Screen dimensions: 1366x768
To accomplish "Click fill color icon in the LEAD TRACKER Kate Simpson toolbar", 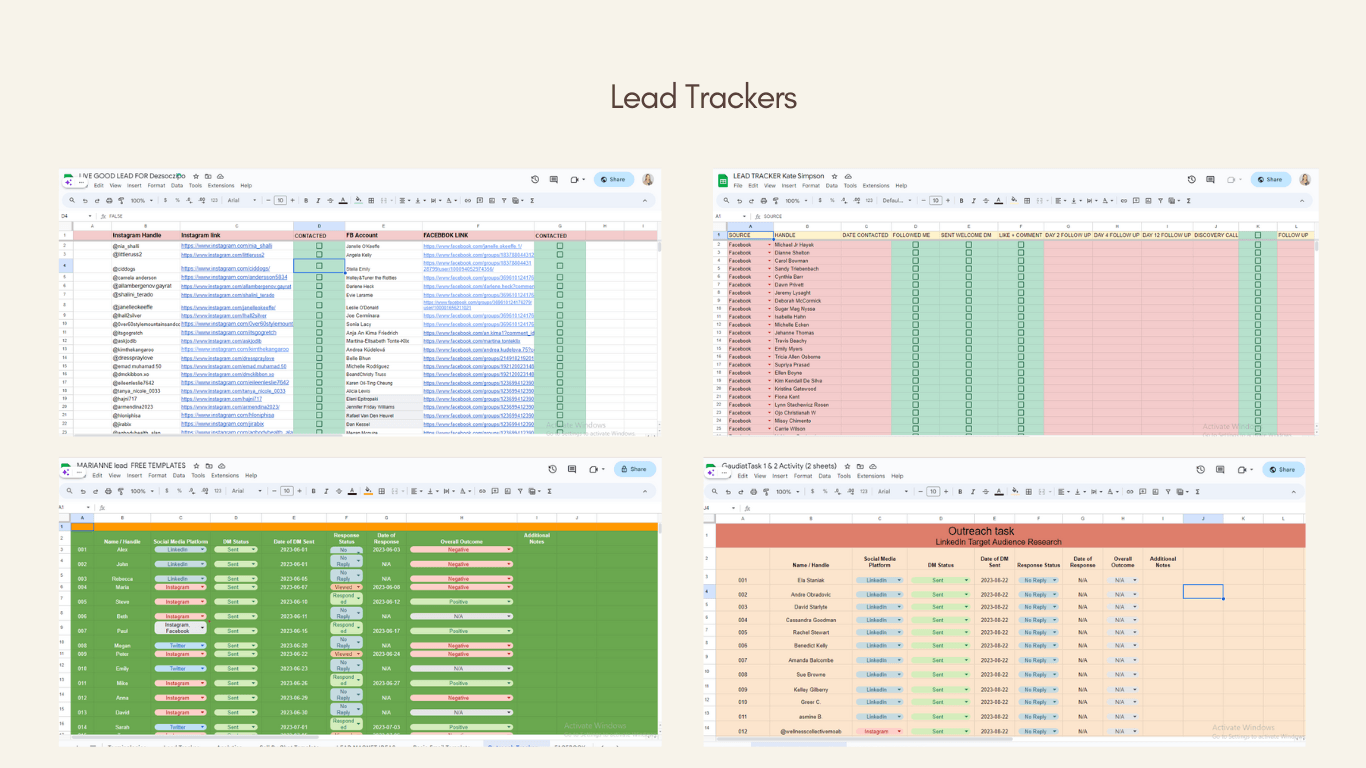I will click(x=1013, y=200).
